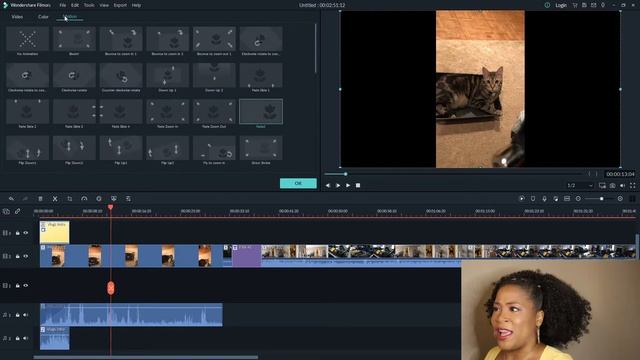This screenshot has height=360, width=640.
Task: Click the timeline zoom slider handle
Action: click(x=601, y=199)
